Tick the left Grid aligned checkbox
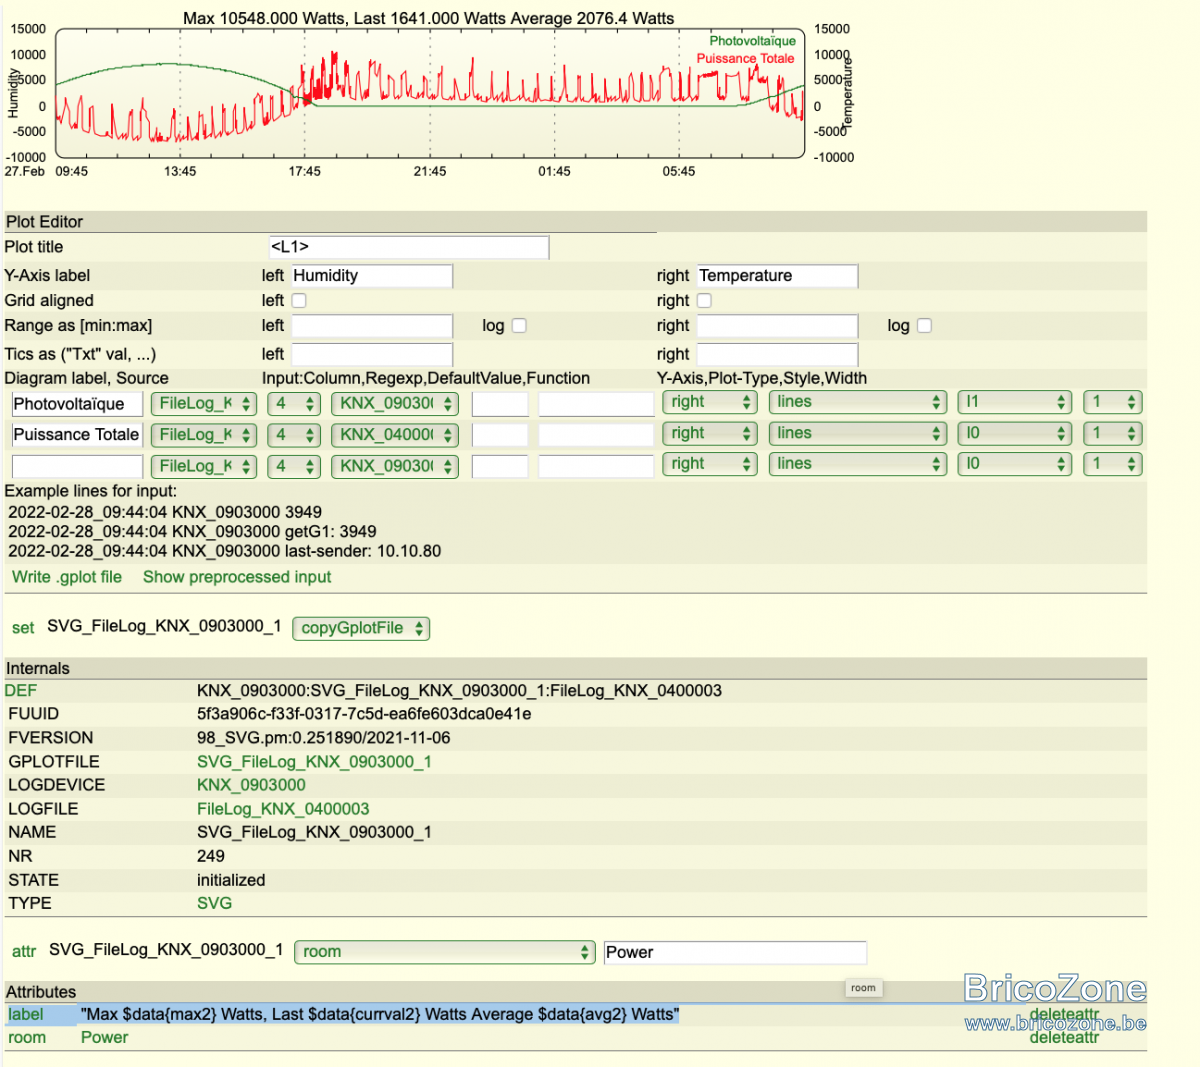This screenshot has width=1200, height=1067. pos(299,300)
